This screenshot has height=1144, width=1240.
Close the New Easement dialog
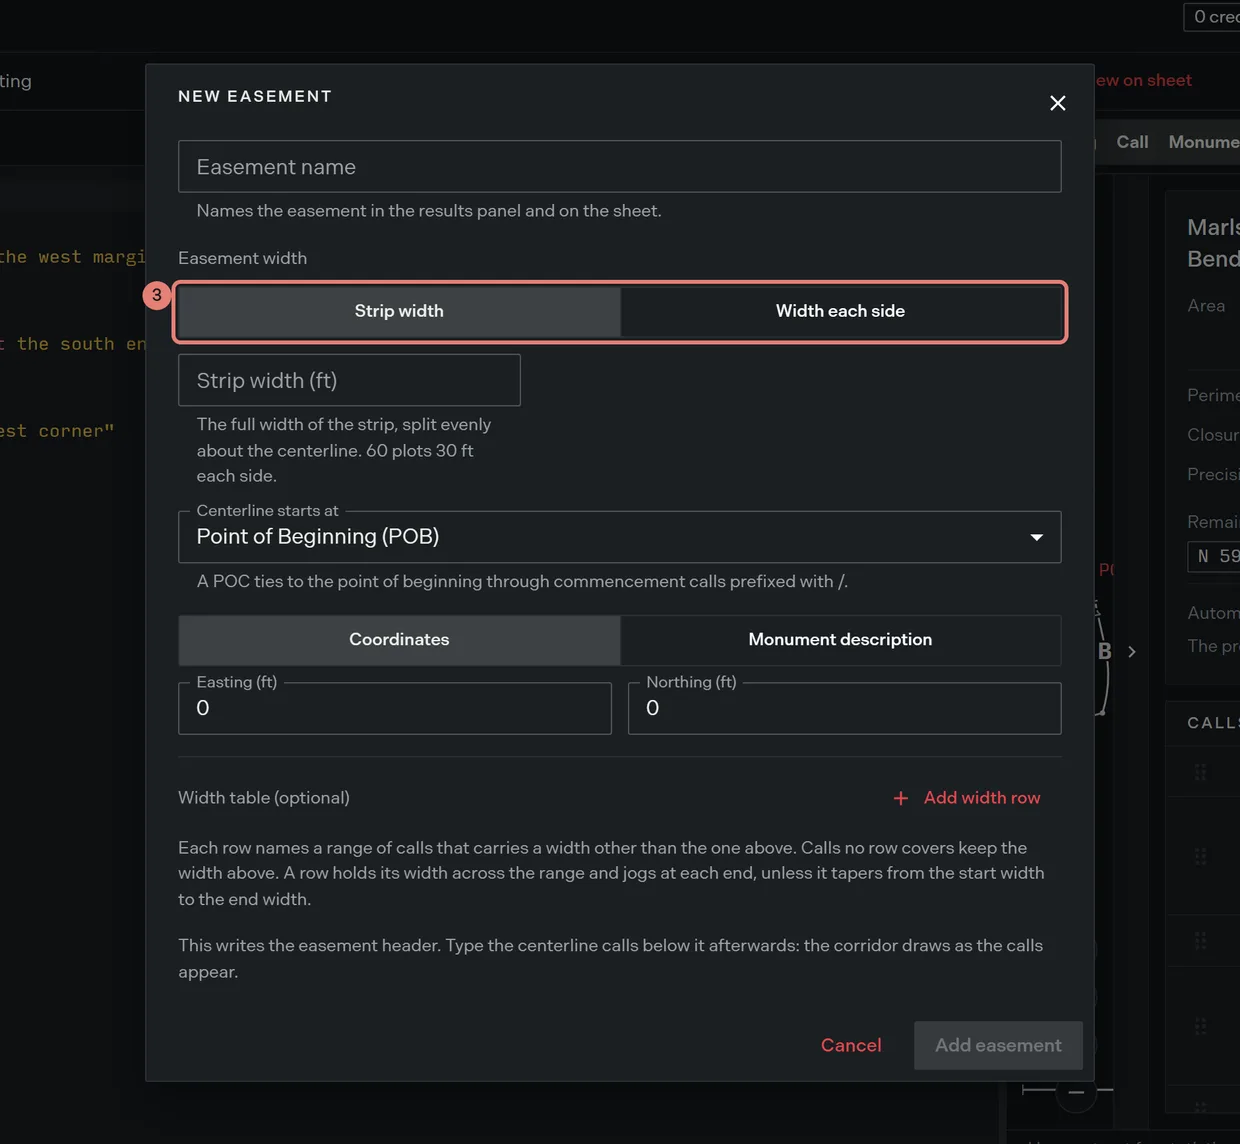(1057, 103)
